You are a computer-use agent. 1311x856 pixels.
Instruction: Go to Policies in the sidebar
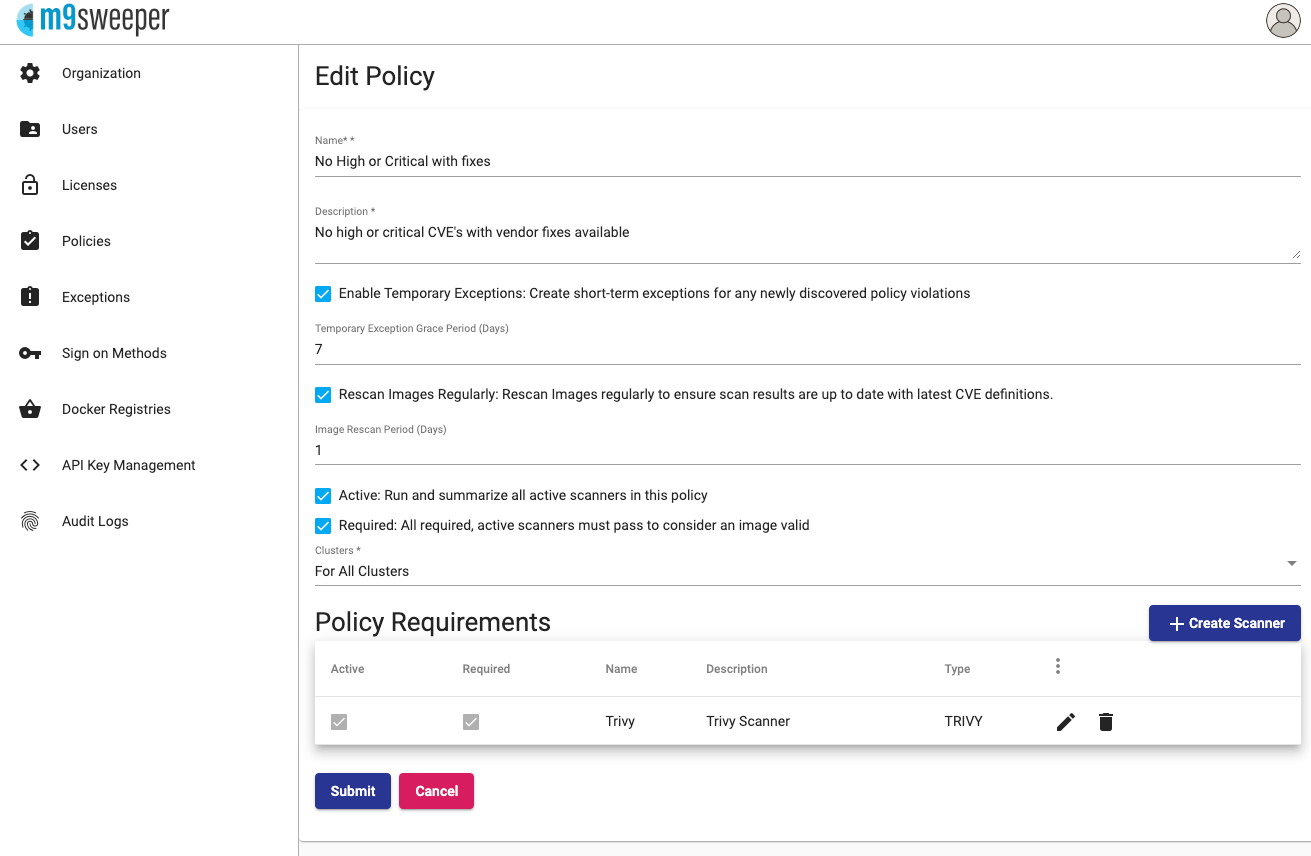click(86, 241)
